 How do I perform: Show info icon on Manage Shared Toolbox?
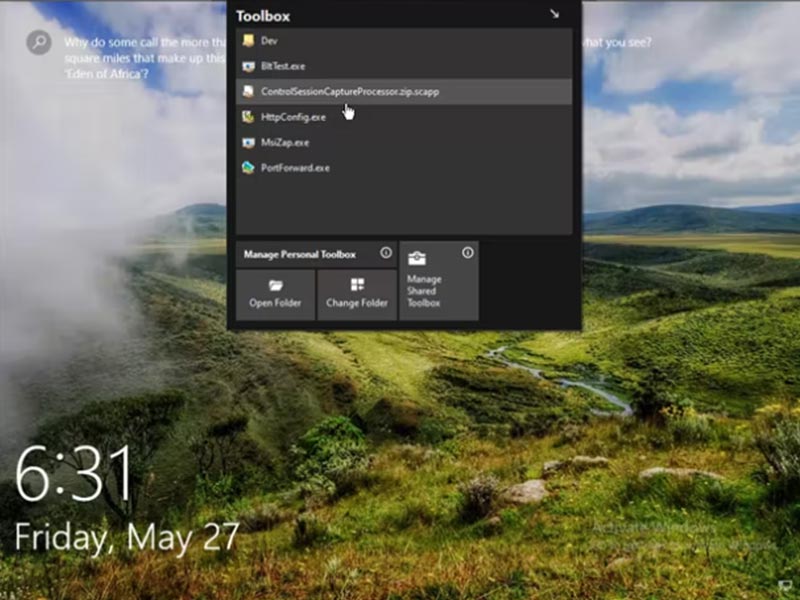pyautogui.click(x=467, y=253)
